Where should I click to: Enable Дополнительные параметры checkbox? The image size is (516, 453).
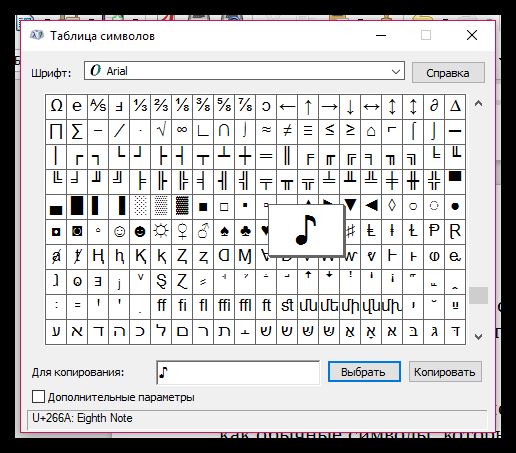click(38, 397)
